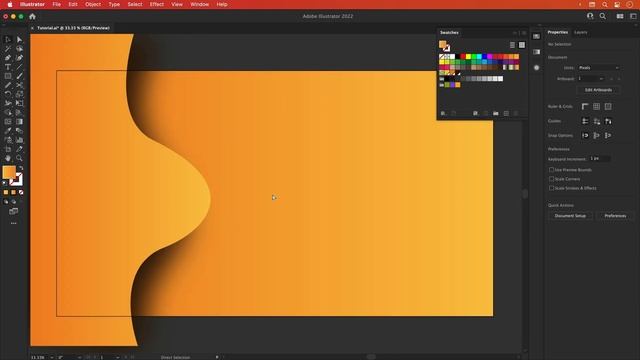Open the Swatch Libraries menu icon

(443, 113)
